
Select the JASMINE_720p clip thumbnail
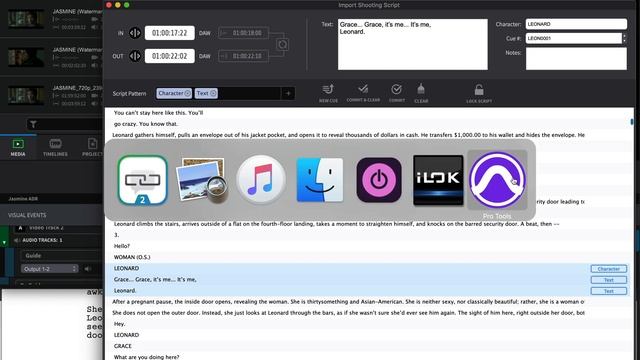pyautogui.click(x=26, y=96)
